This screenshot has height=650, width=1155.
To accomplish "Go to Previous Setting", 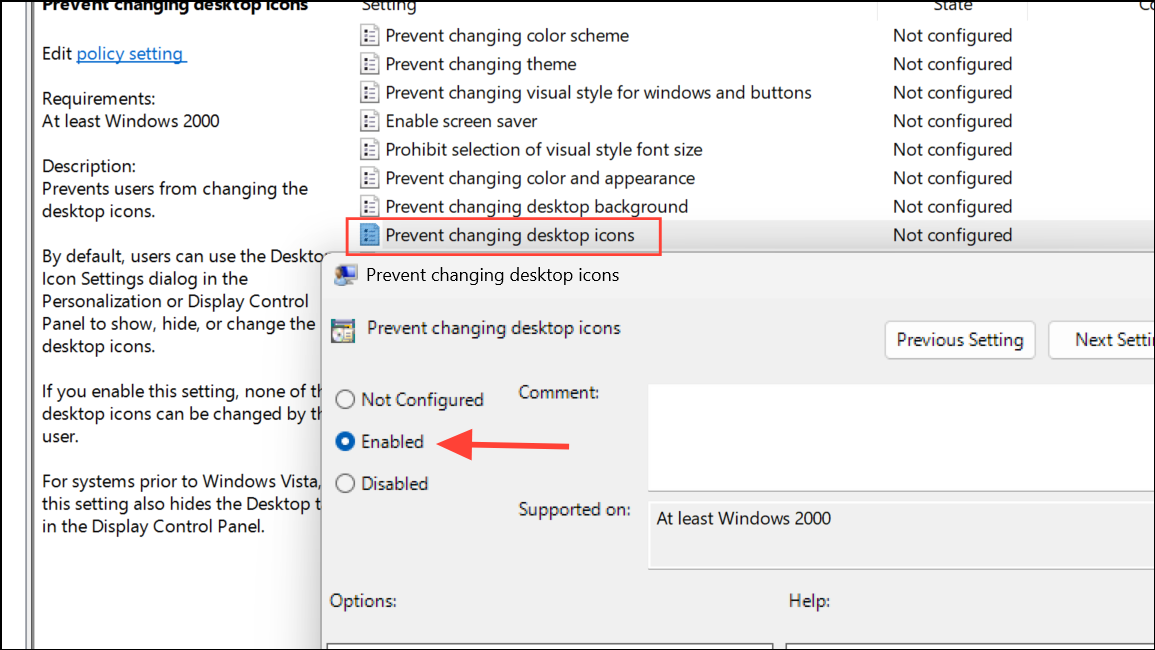I will coord(960,340).
